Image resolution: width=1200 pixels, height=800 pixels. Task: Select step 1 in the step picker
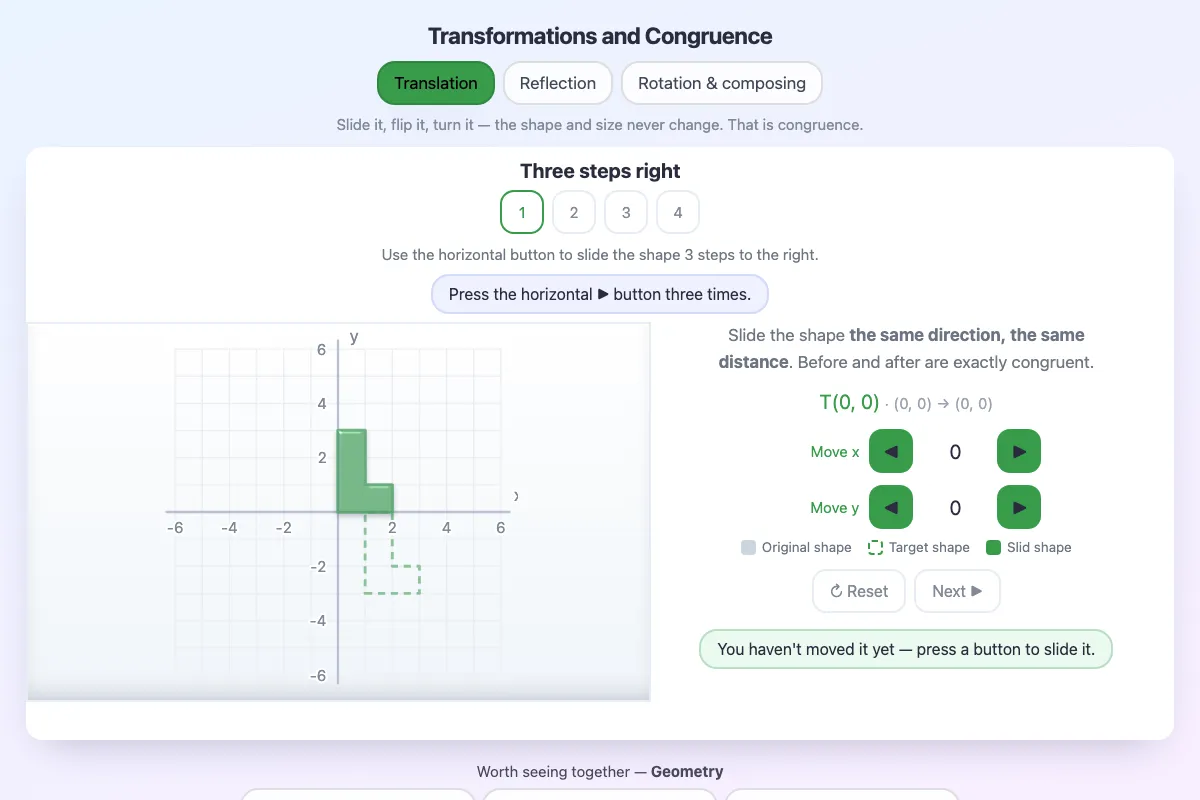[522, 212]
